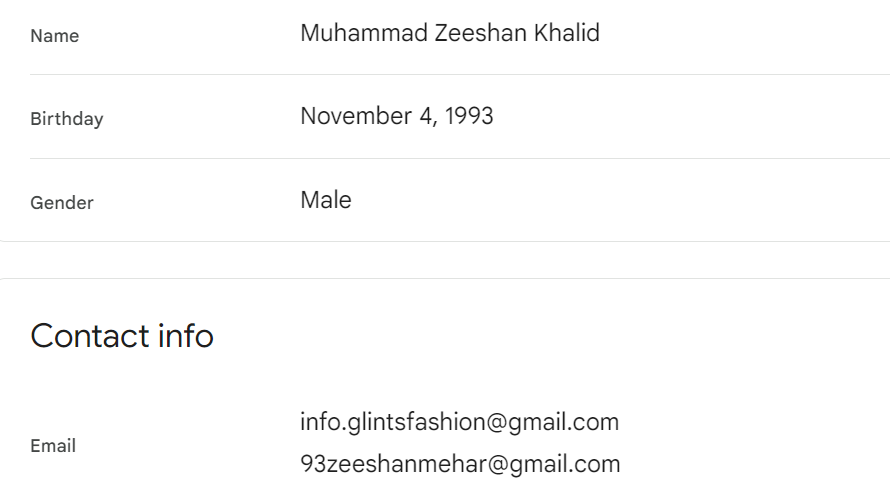Viewport: 890px width, 500px height.
Task: Open the birthday value November 4, 1993
Action: tap(396, 116)
